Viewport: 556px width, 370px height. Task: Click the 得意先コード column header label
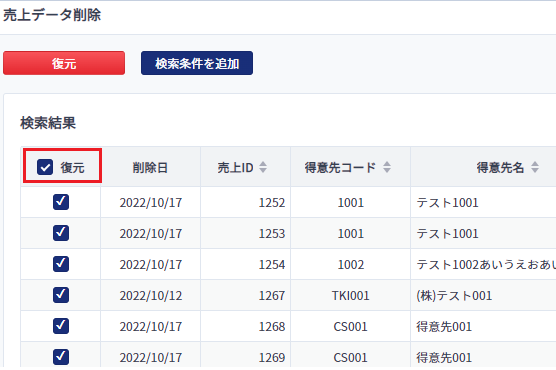coord(340,167)
